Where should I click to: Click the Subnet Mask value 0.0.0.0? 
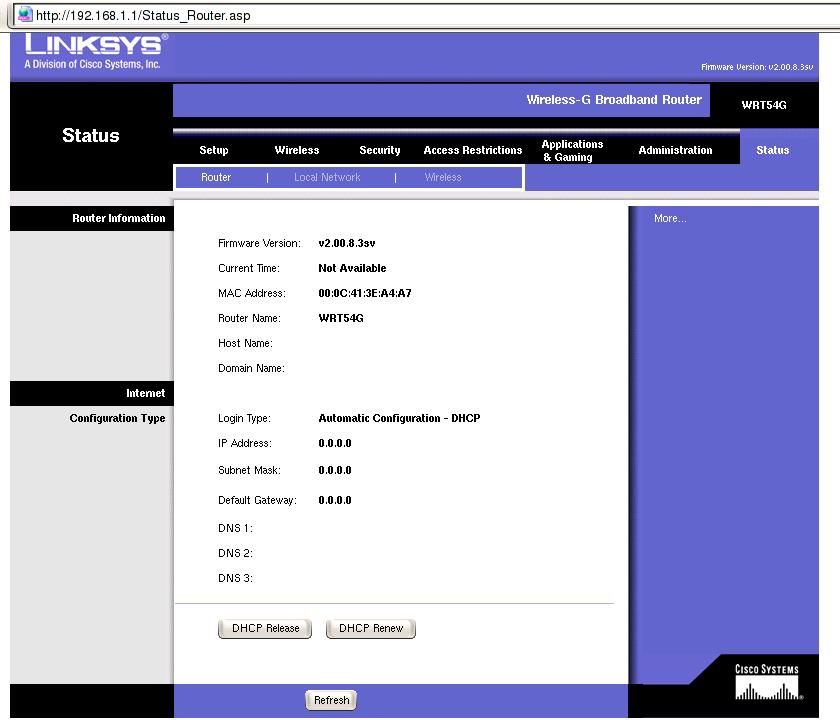335,470
